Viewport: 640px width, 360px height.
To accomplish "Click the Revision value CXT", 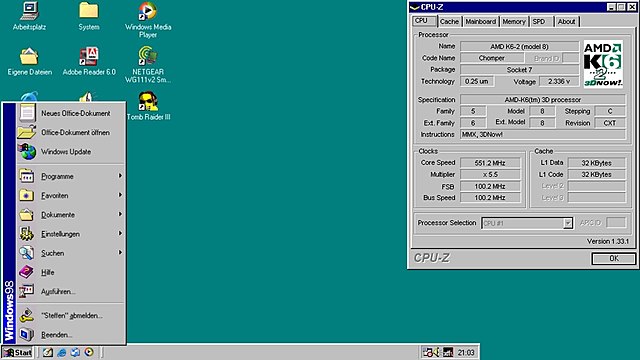I will (x=610, y=123).
